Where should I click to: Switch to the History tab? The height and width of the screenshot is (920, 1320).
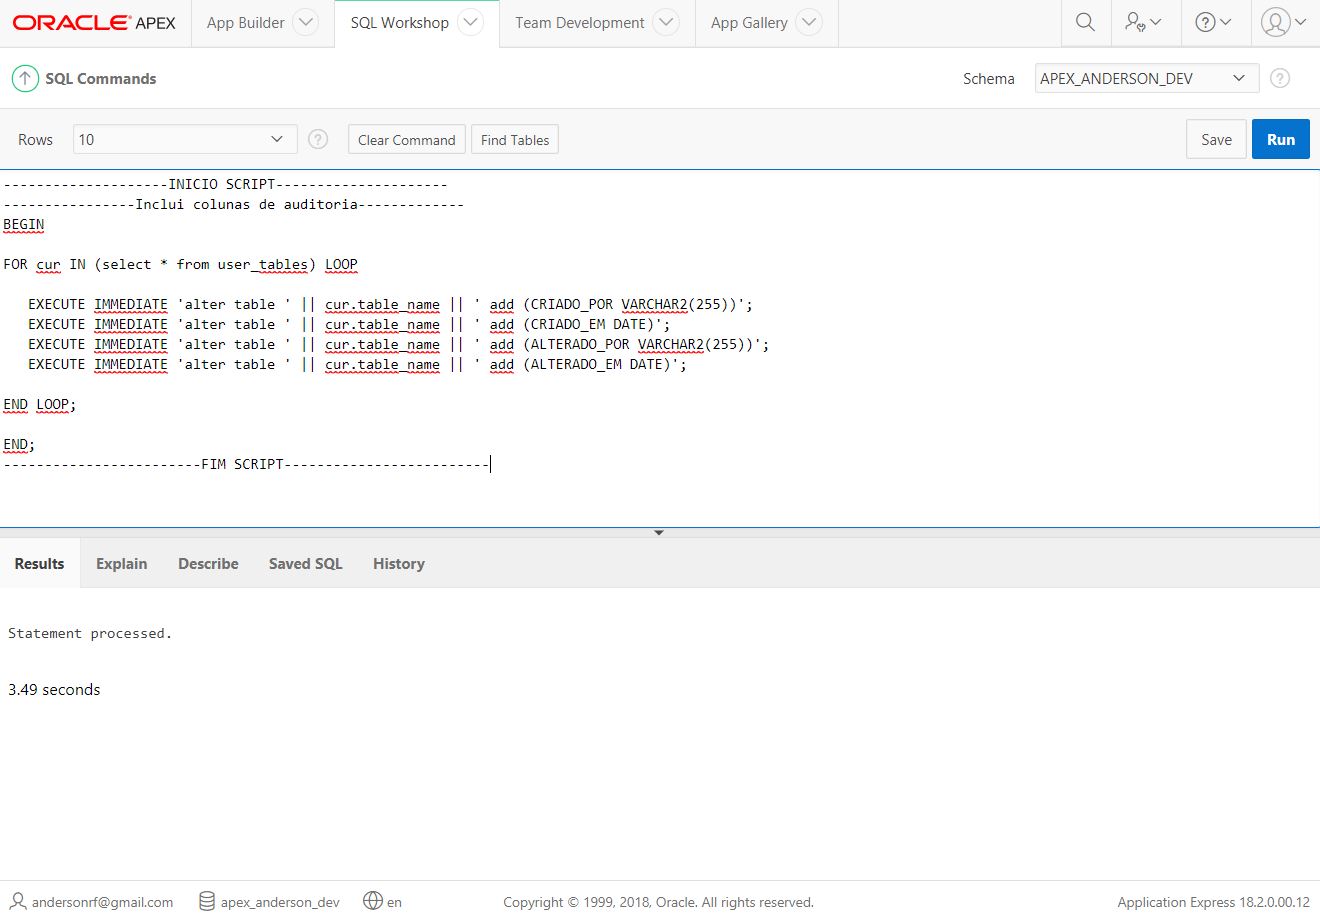pyautogui.click(x=398, y=563)
